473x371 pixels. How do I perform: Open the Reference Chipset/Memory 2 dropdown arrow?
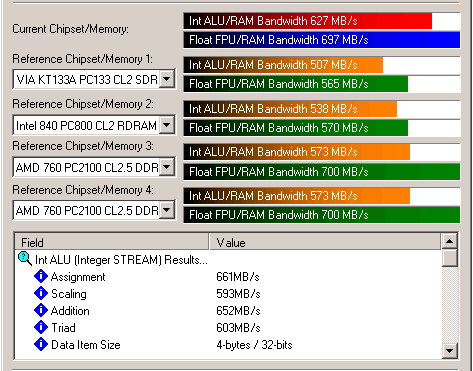[x=167, y=125]
